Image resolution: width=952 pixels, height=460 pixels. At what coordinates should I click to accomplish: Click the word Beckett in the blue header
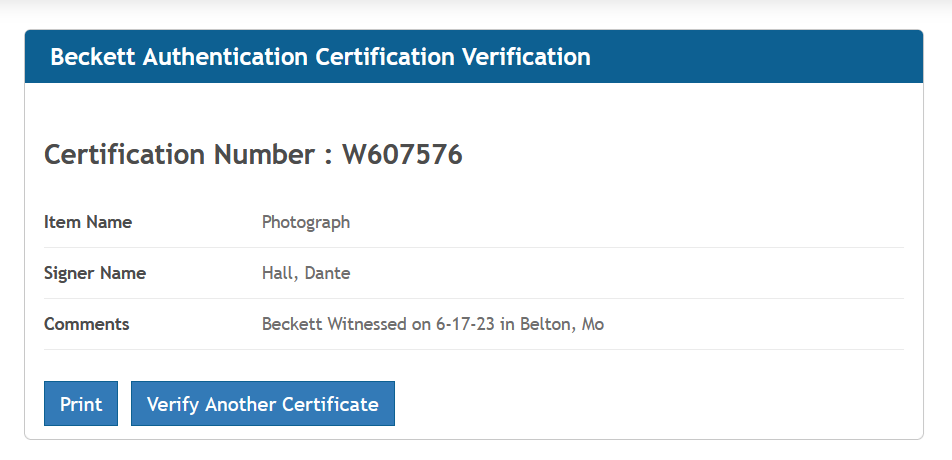click(93, 57)
